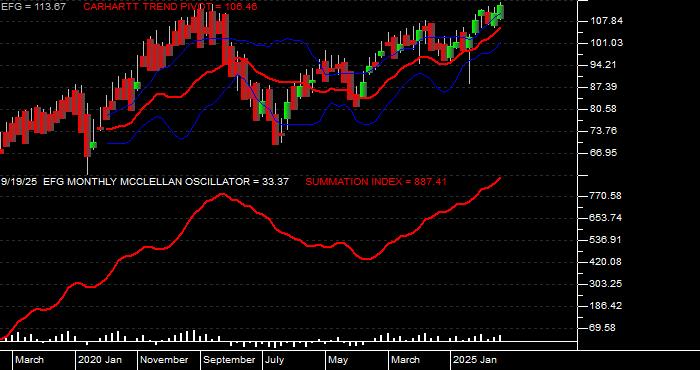Viewport: 700px width, 370px height.
Task: Select the March timeline label at far left
Action: pyautogui.click(x=29, y=360)
